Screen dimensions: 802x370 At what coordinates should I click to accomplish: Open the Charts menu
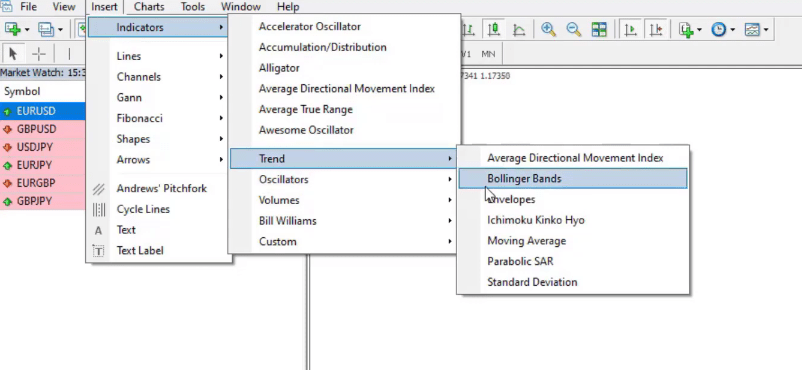pyautogui.click(x=149, y=7)
